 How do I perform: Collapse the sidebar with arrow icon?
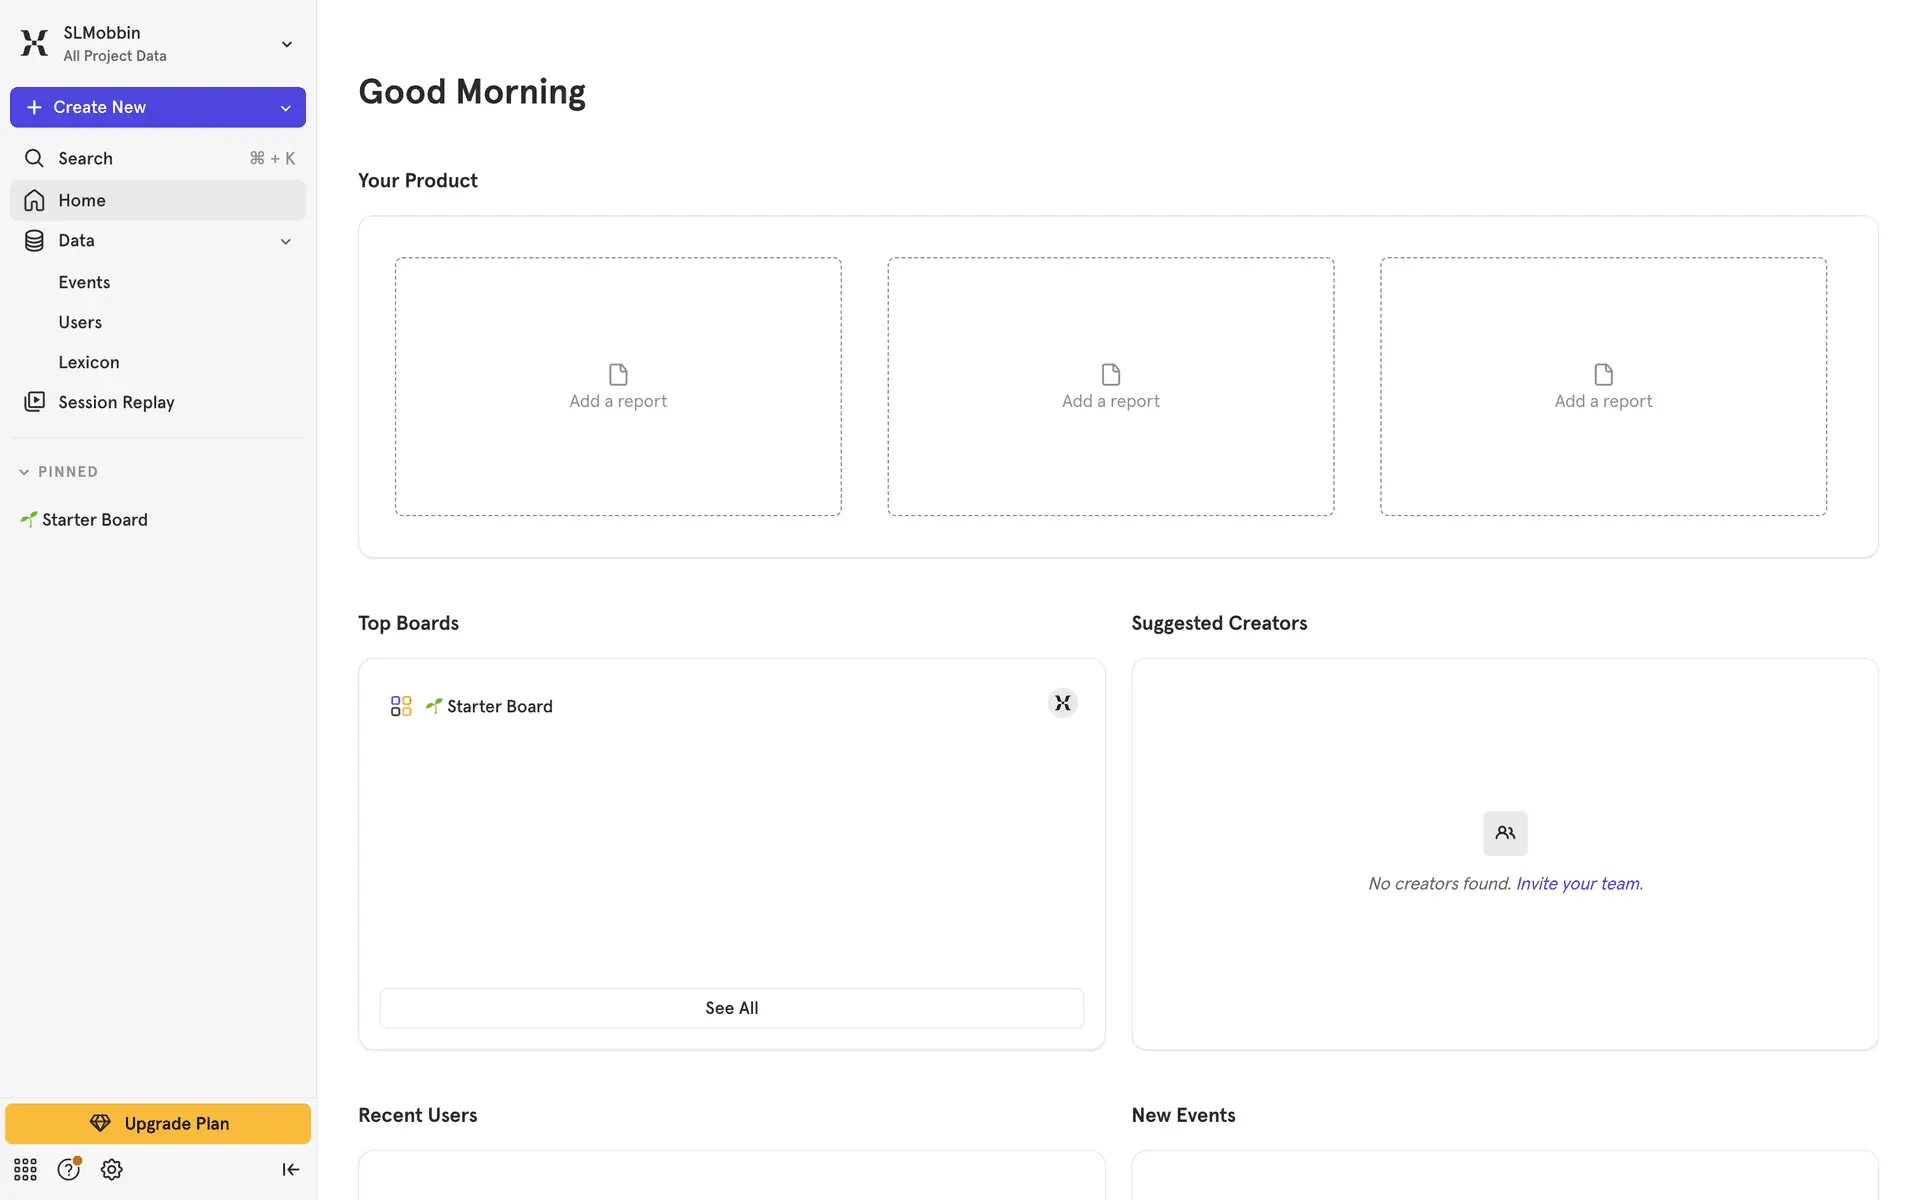click(x=291, y=1169)
